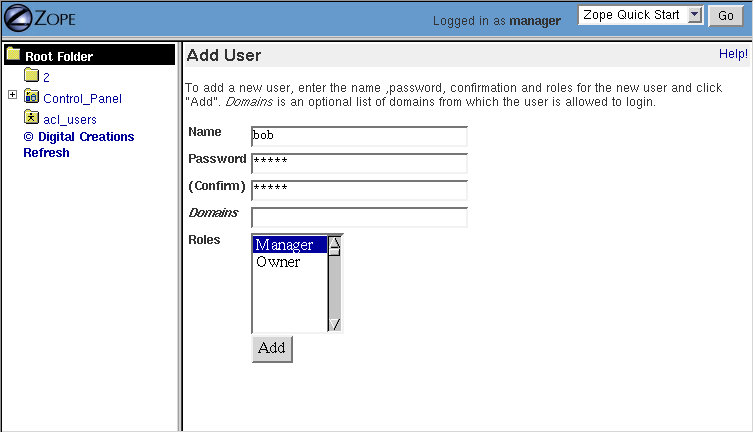
Task: Open the Root Folder link
Action: (x=59, y=57)
